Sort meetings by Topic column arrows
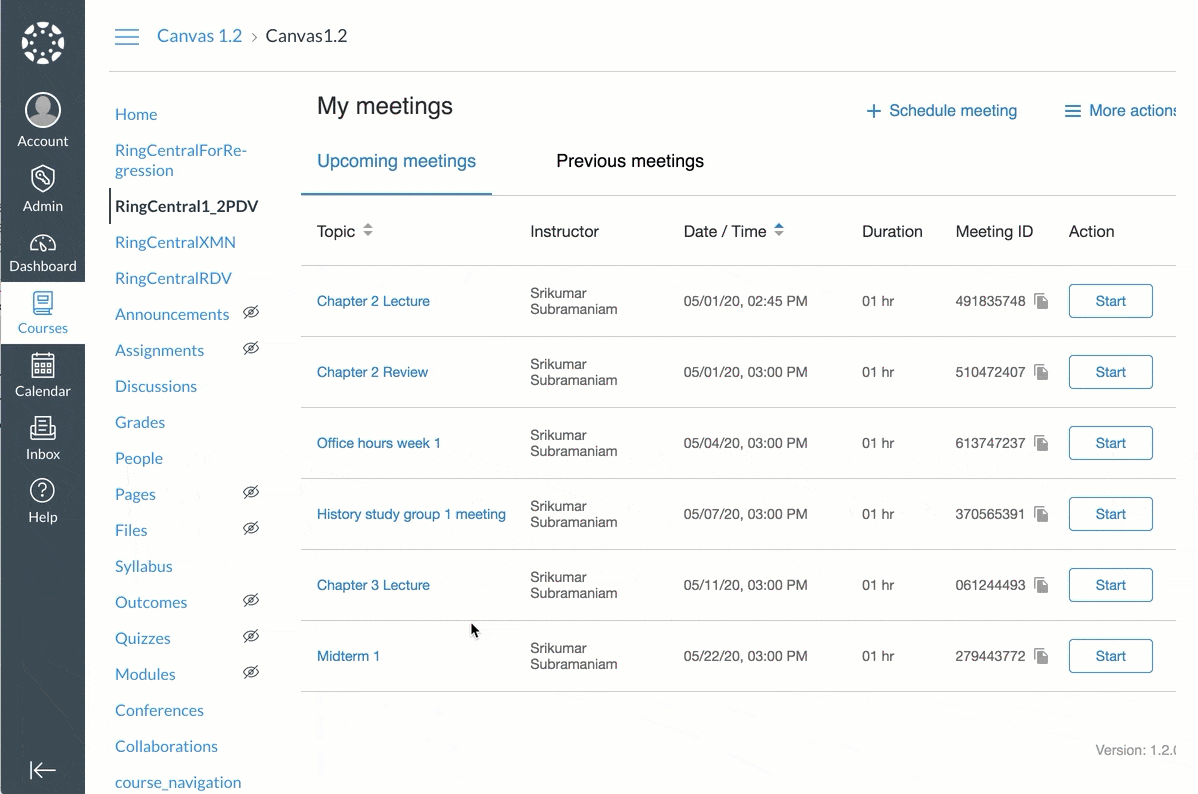Screen dimensions: 1198x794 coord(368,231)
